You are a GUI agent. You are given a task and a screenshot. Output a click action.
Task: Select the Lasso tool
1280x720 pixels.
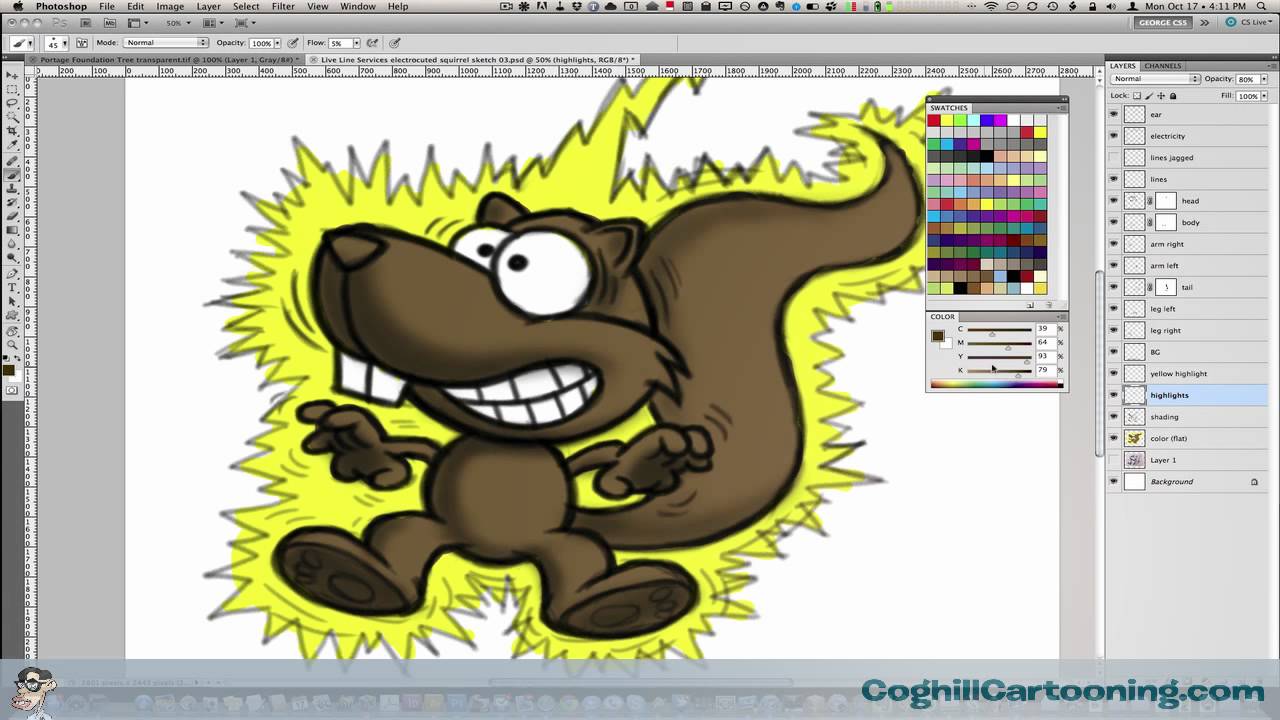[12, 103]
